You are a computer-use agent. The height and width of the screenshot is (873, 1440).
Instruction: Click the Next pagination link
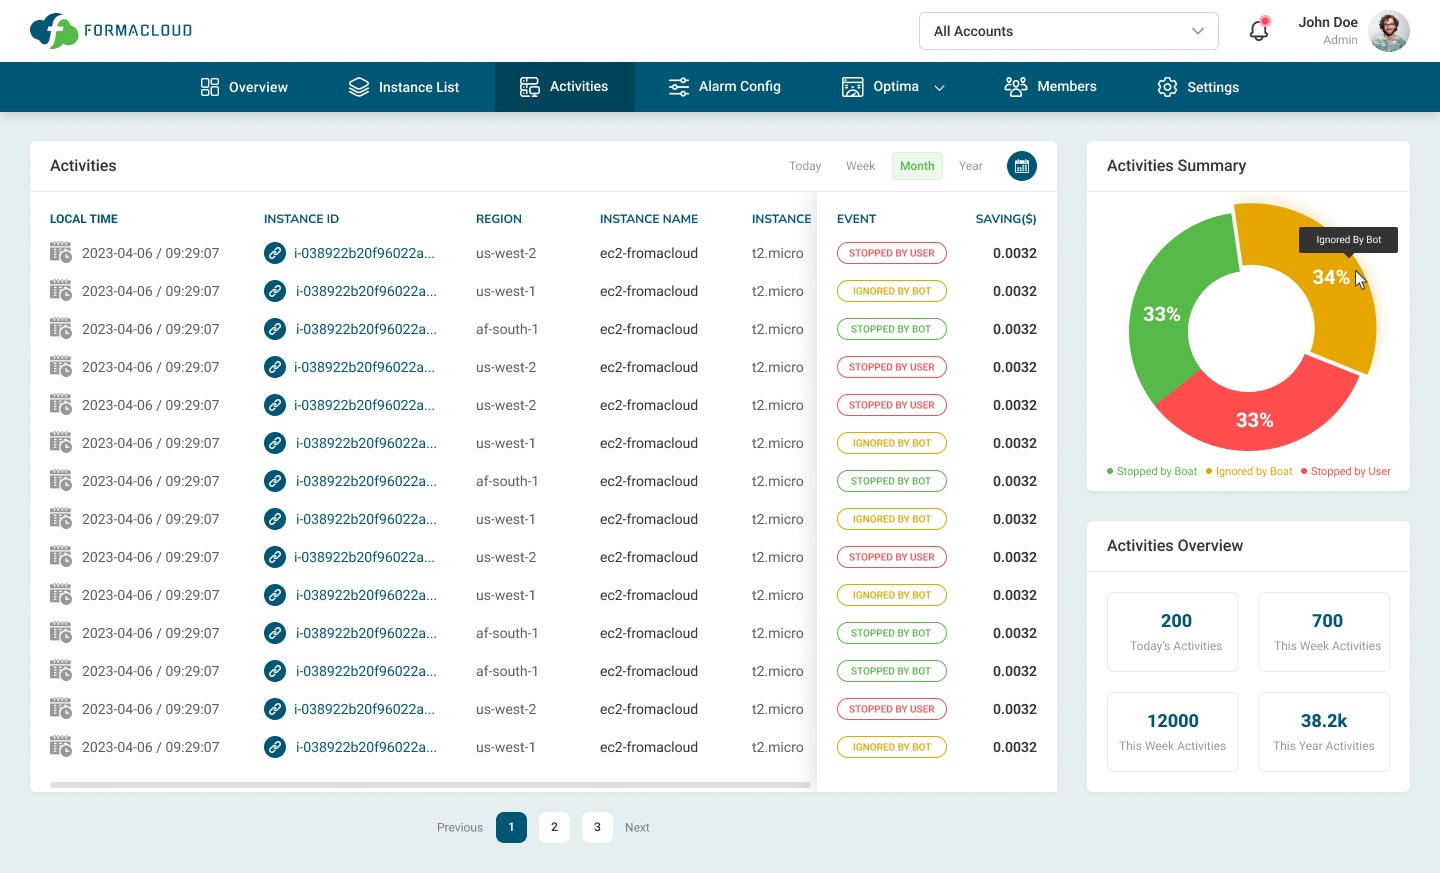click(x=637, y=827)
